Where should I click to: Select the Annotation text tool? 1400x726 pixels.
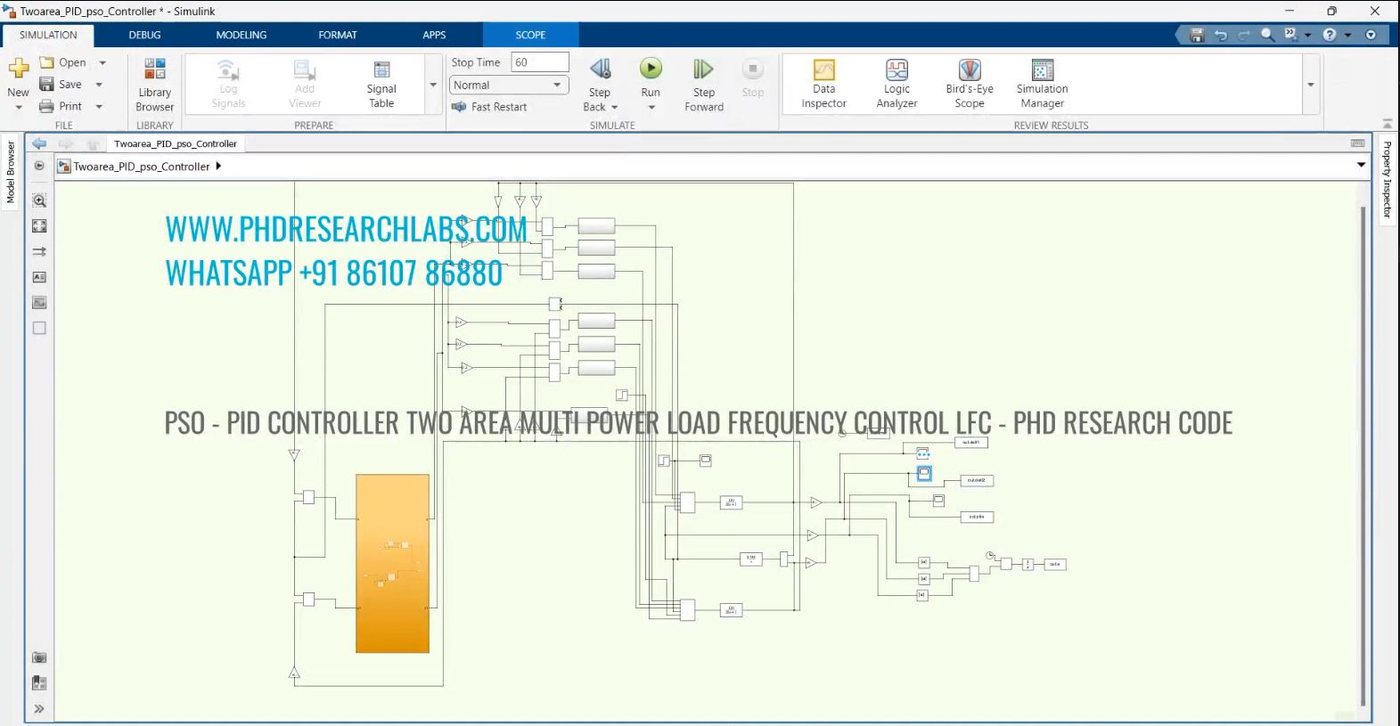[40, 277]
